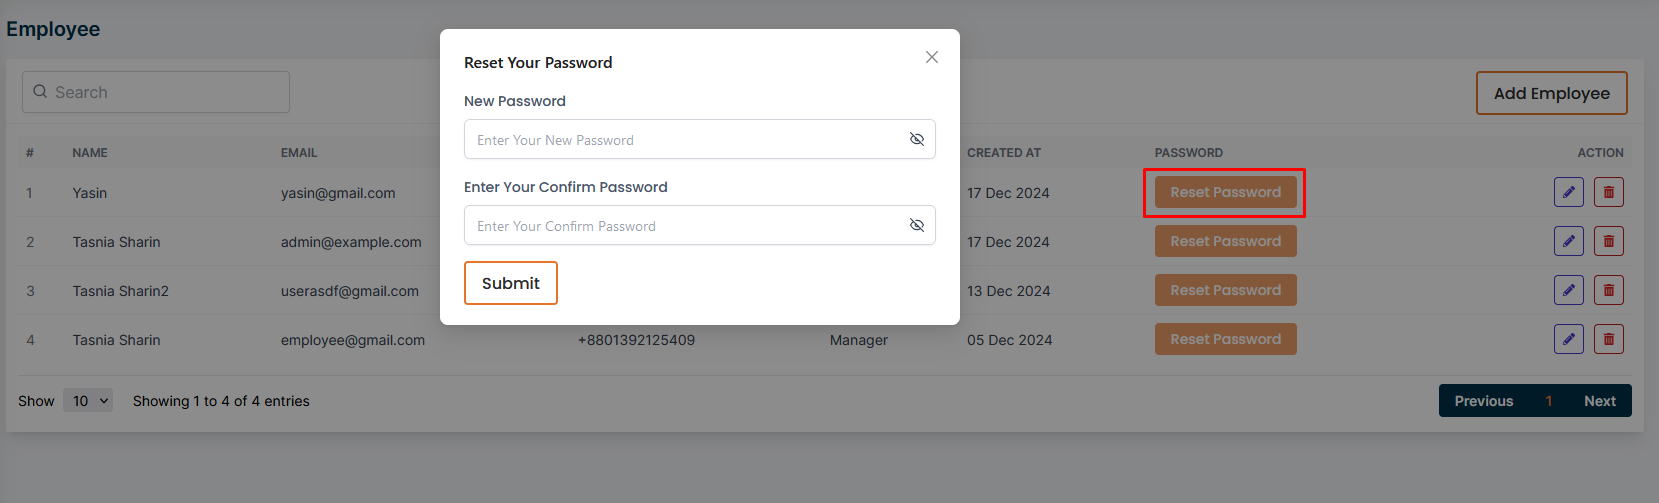Click the Add Employee button
Image resolution: width=1659 pixels, height=503 pixels.
1551,93
